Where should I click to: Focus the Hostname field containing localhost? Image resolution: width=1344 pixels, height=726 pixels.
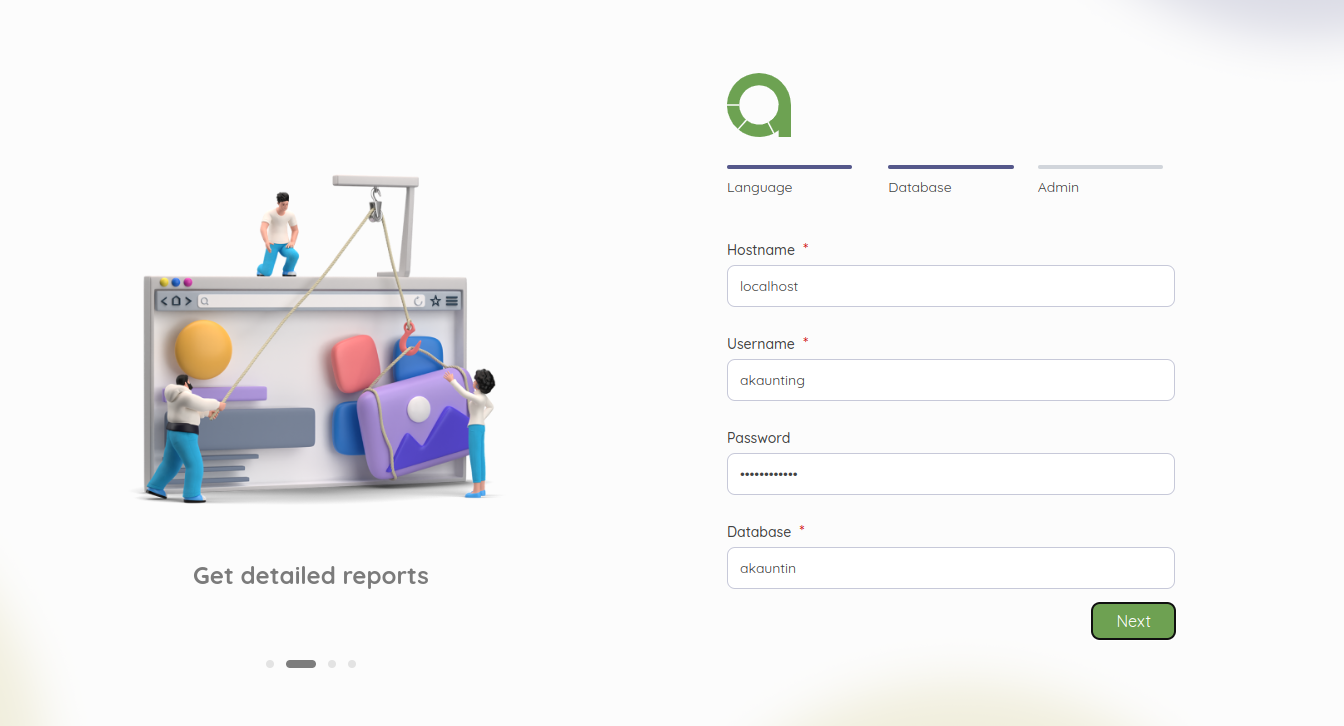[x=950, y=286]
